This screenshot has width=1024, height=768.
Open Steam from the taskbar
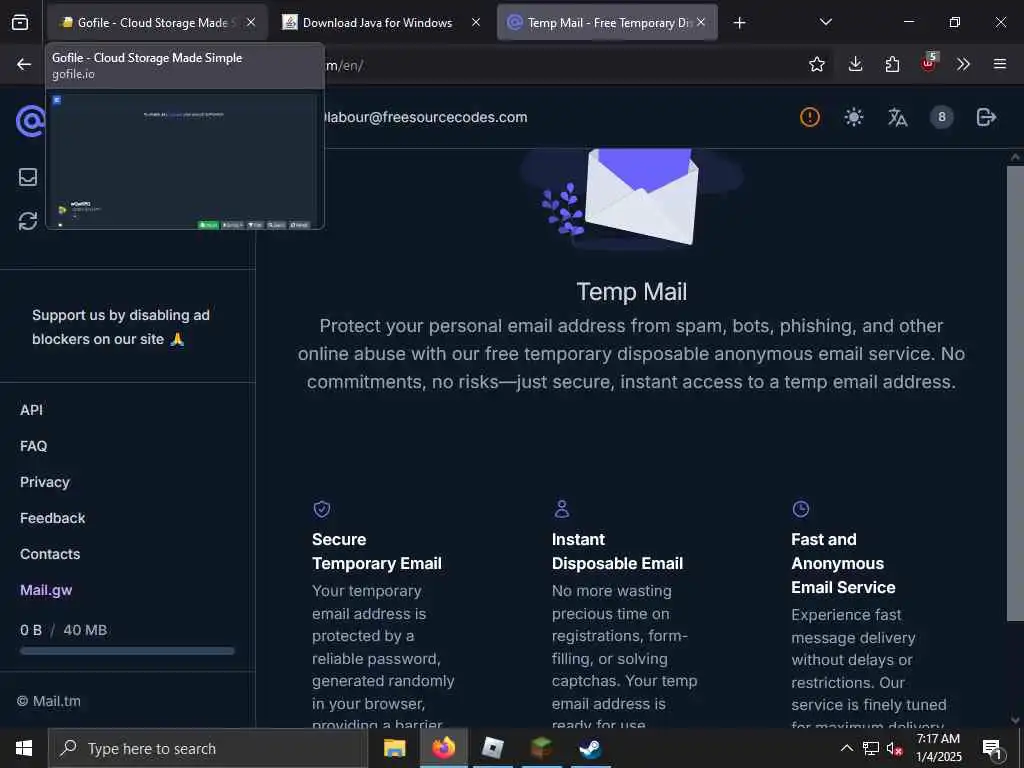(590, 748)
